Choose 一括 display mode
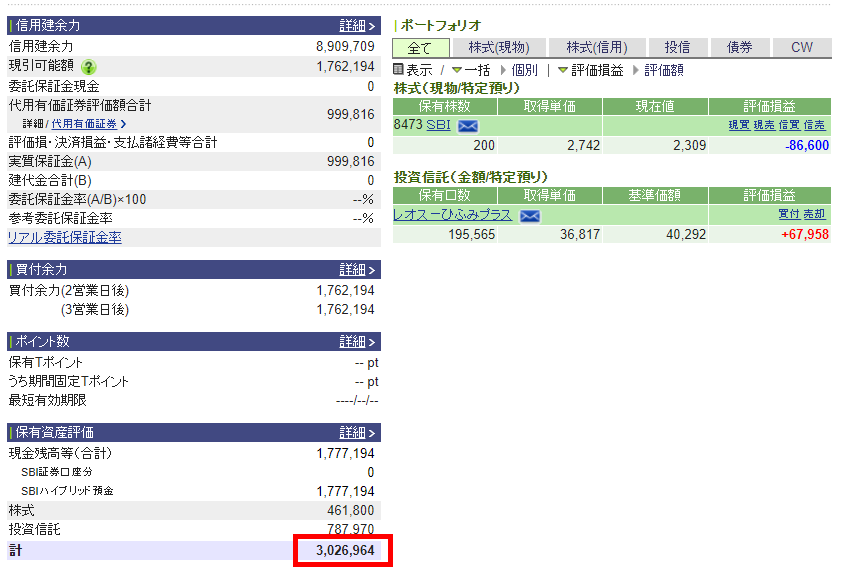The width and height of the screenshot is (844, 567). 477,70
